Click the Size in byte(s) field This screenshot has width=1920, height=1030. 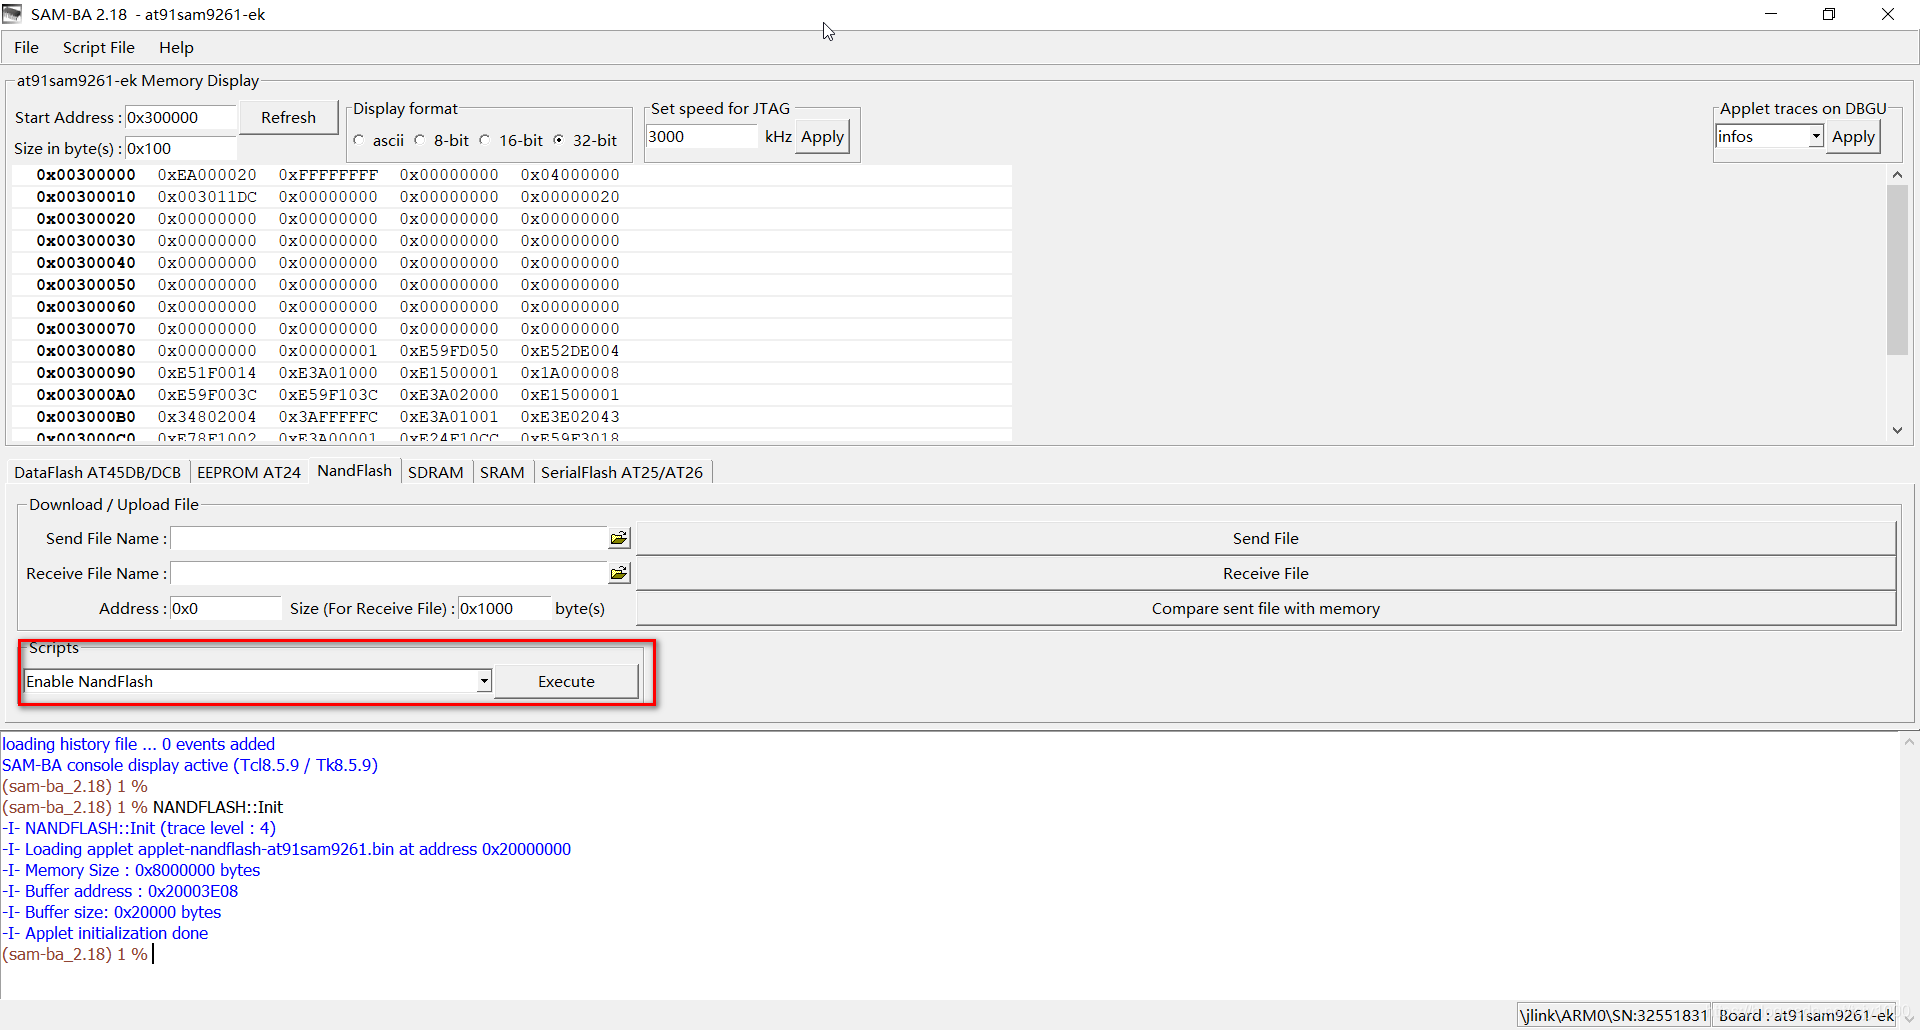pyautogui.click(x=180, y=148)
